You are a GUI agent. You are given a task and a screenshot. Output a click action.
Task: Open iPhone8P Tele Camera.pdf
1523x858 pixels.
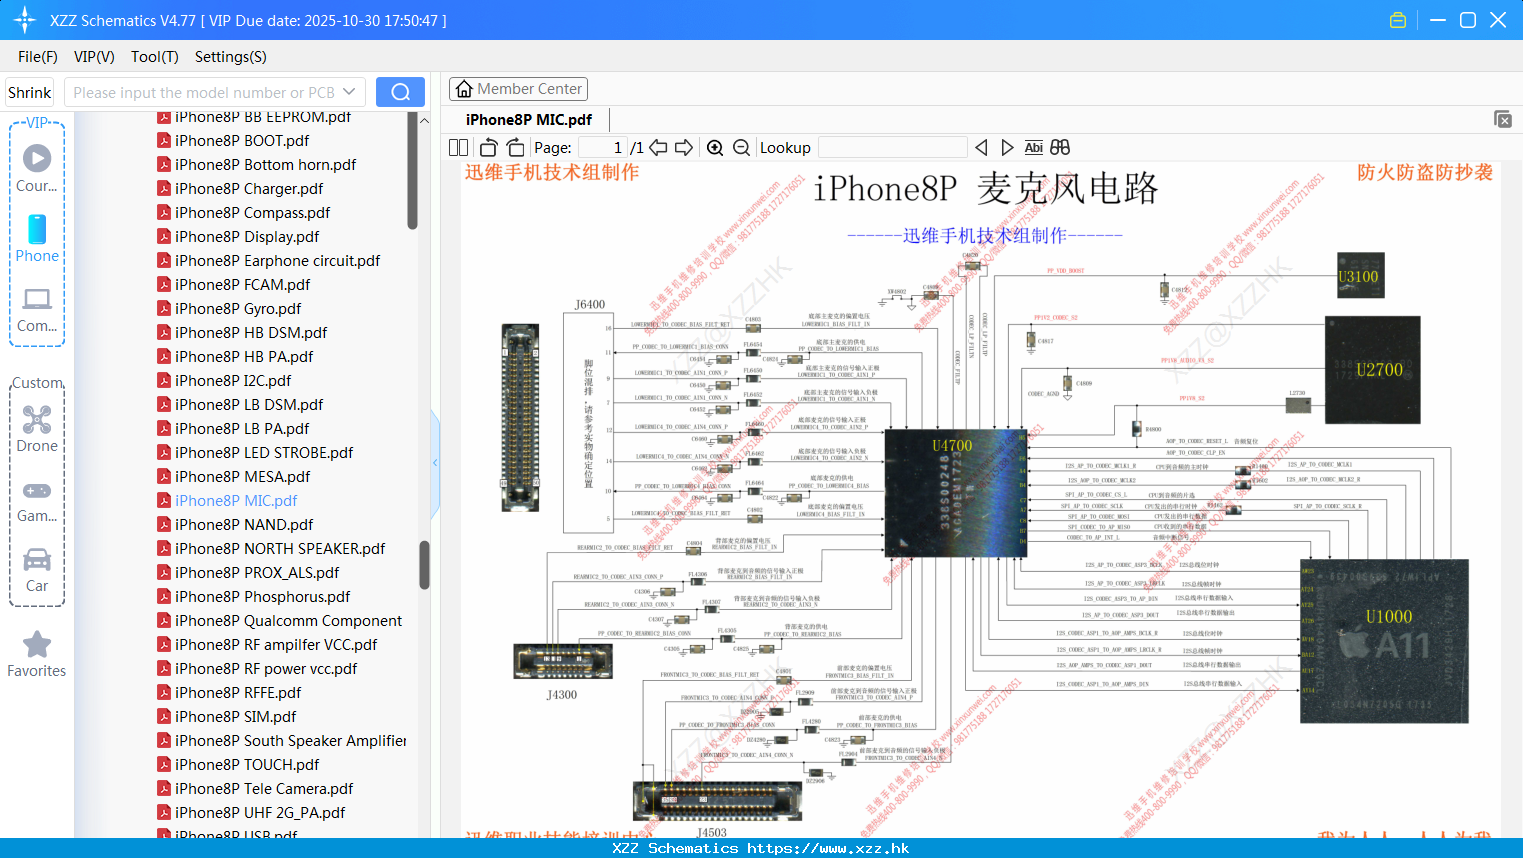tap(264, 789)
